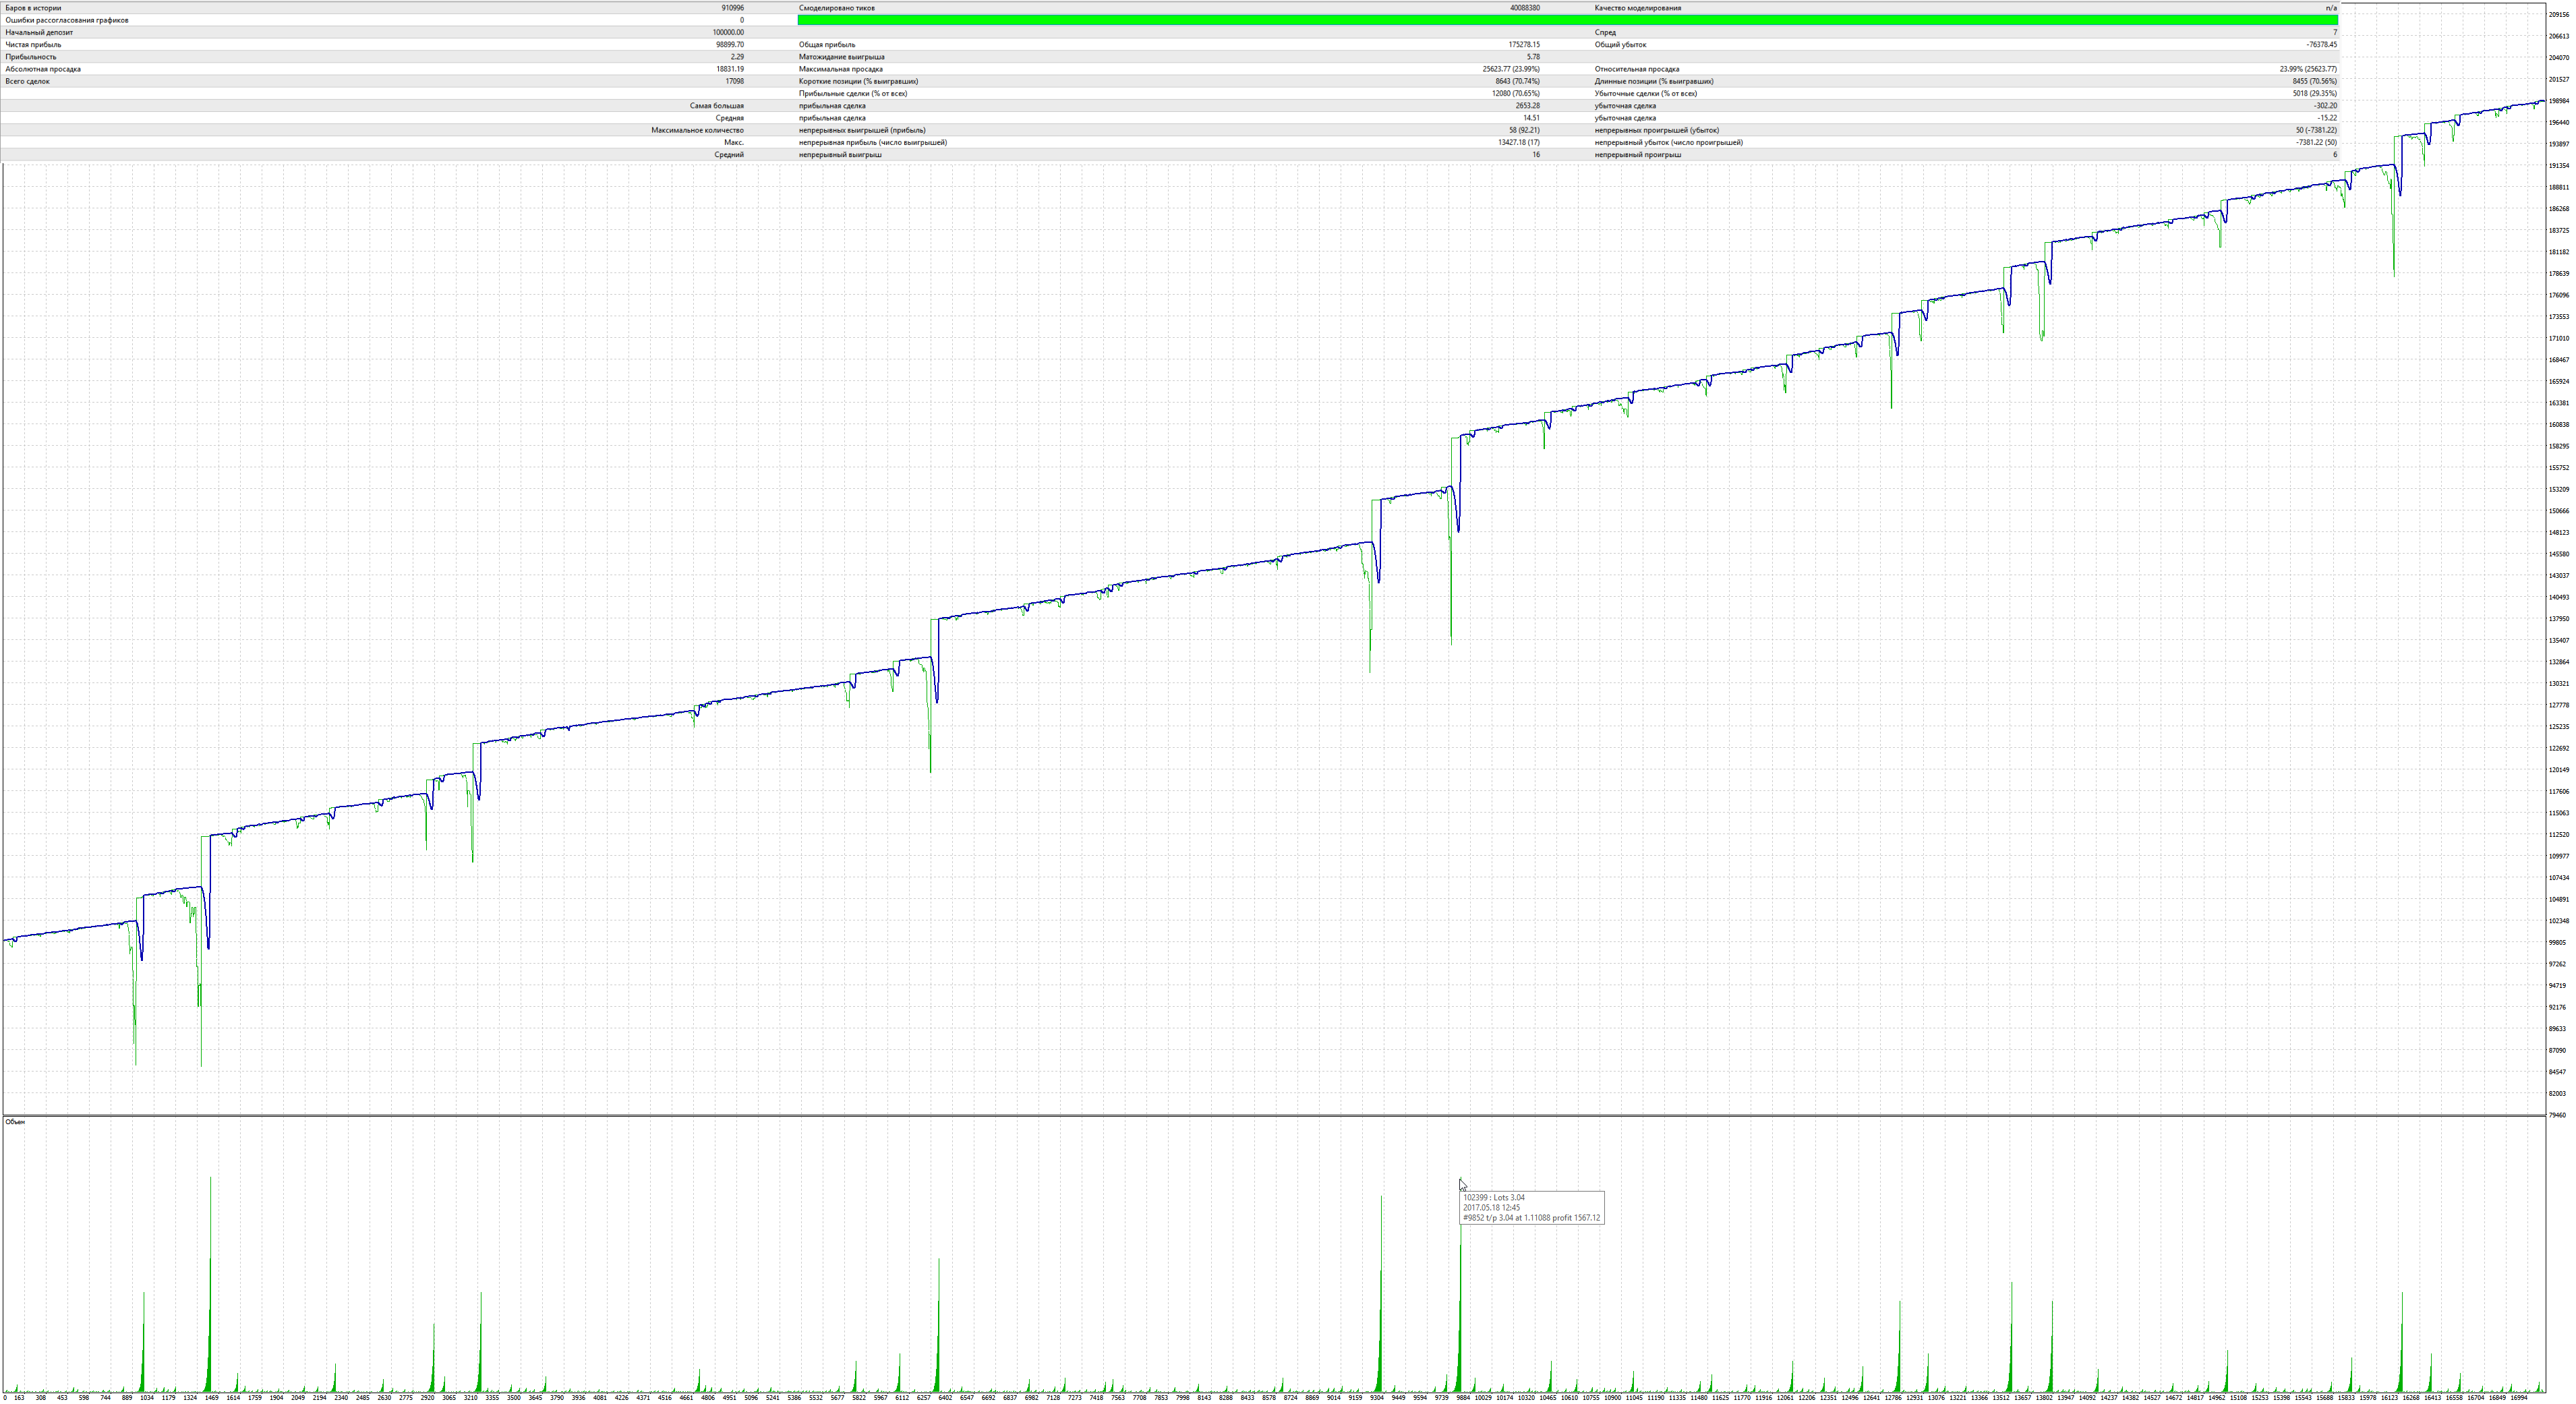
Task: Select short positions value 8643 (70.74%)
Action: click(1518, 81)
